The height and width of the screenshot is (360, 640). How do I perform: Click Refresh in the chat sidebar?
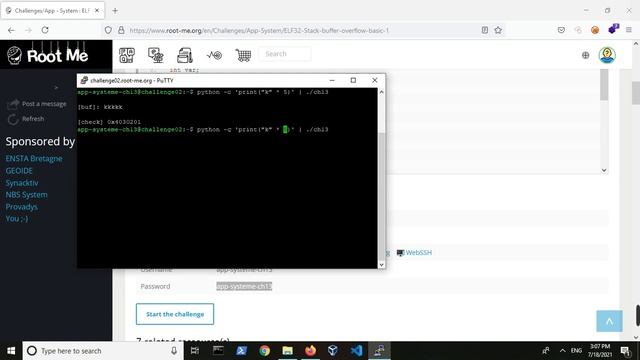coord(26,119)
